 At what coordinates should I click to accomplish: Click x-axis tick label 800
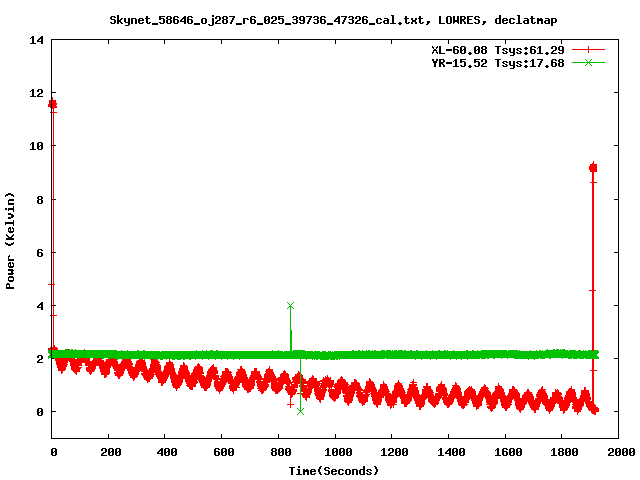pos(280,452)
